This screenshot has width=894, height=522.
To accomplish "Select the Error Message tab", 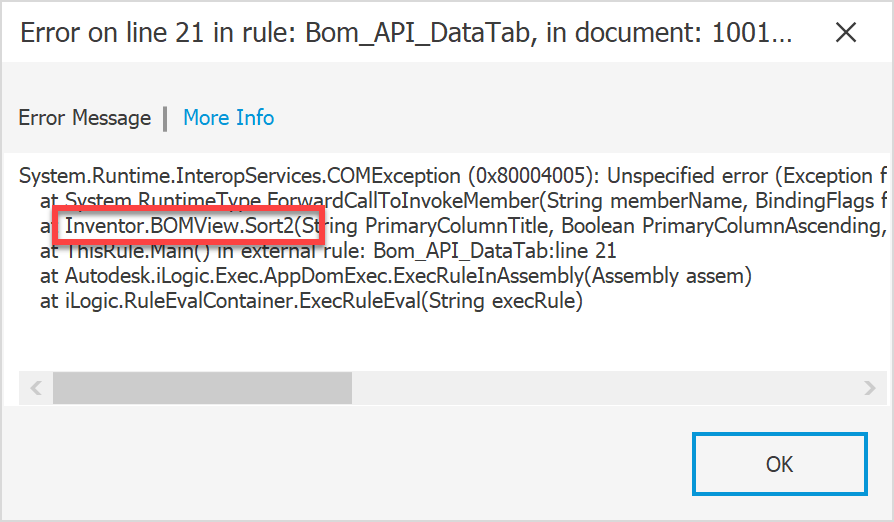I will coord(85,118).
